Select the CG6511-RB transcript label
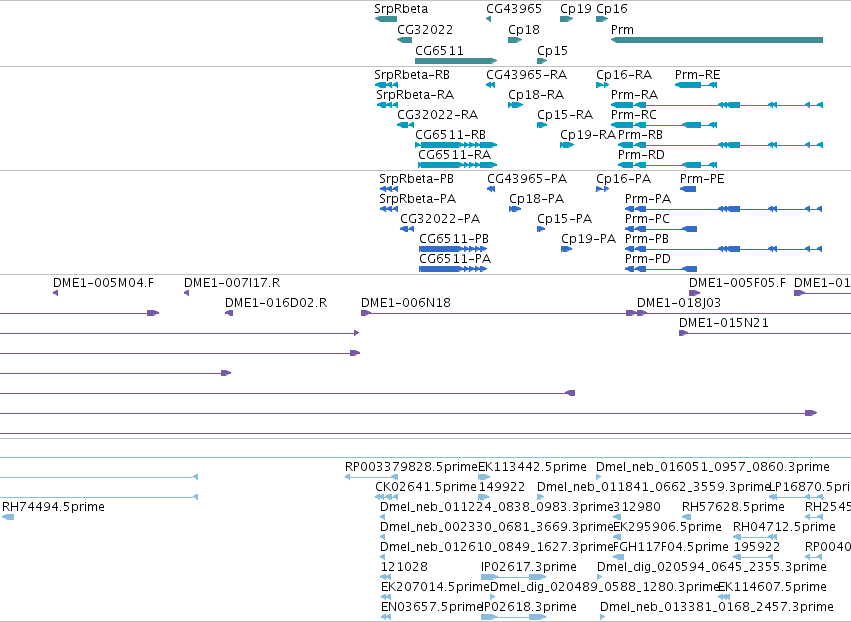Image resolution: width=851 pixels, height=622 pixels. tap(450, 135)
